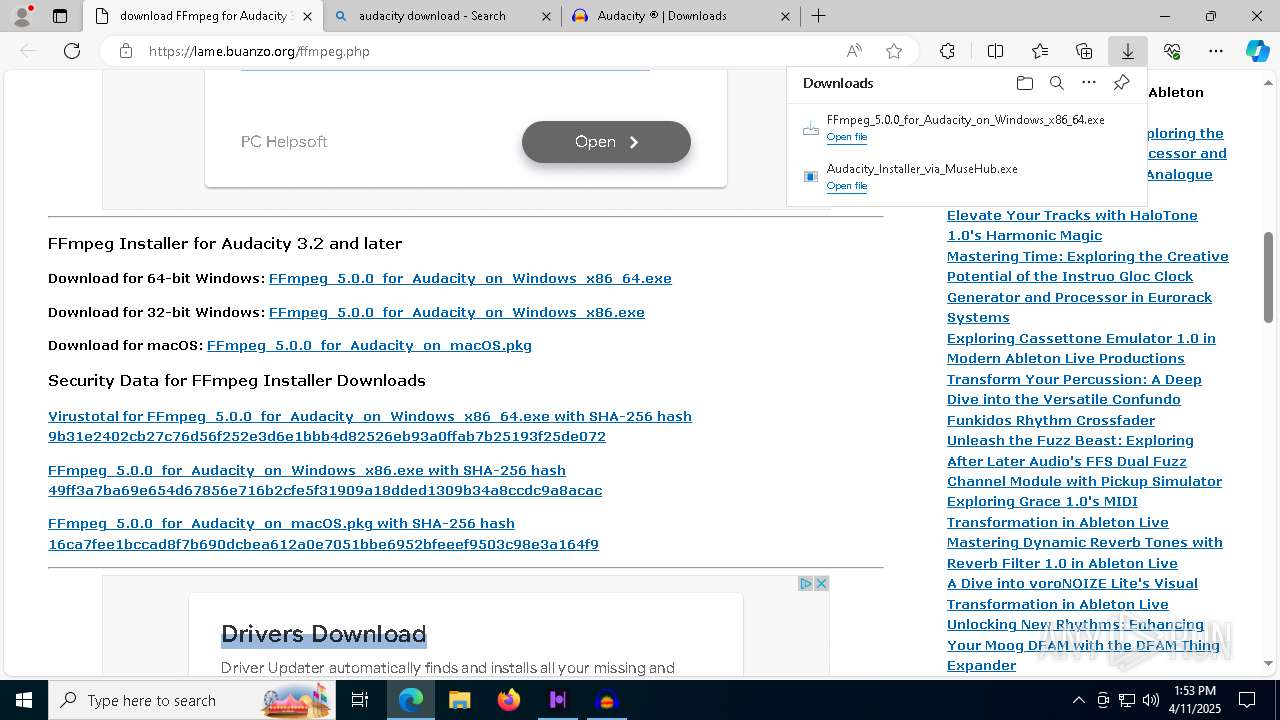
Task: Open downloads folder icon in Downloads panel
Action: point(1024,83)
